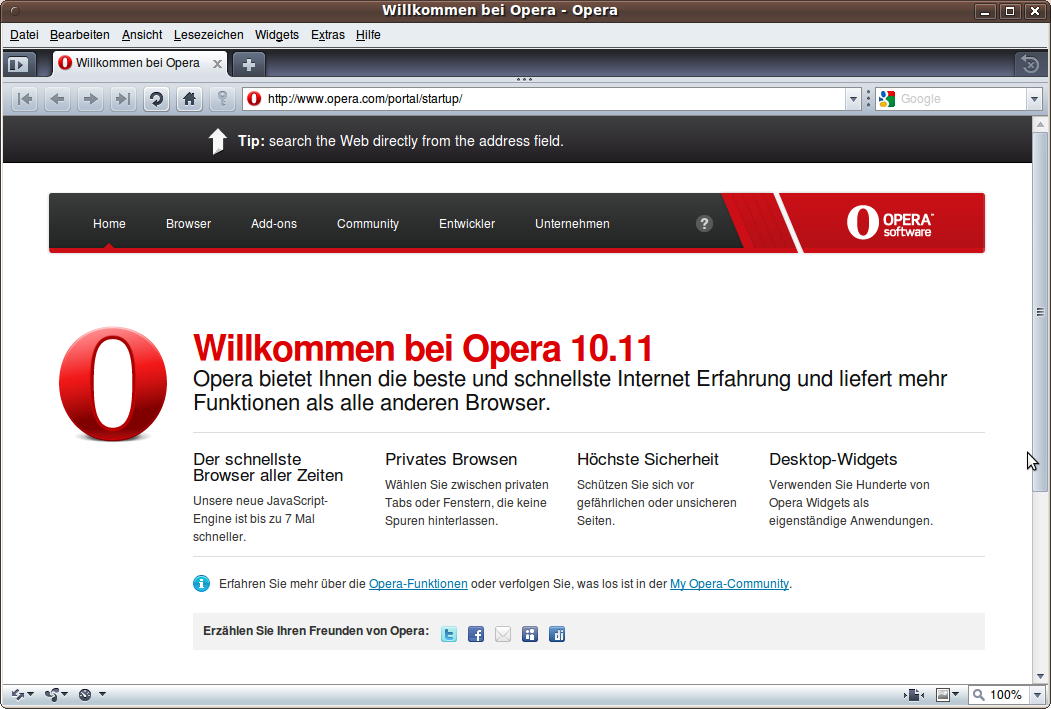Screen dimensions: 1051x709
Task: Follow the My Opera-Community link
Action: point(729,584)
